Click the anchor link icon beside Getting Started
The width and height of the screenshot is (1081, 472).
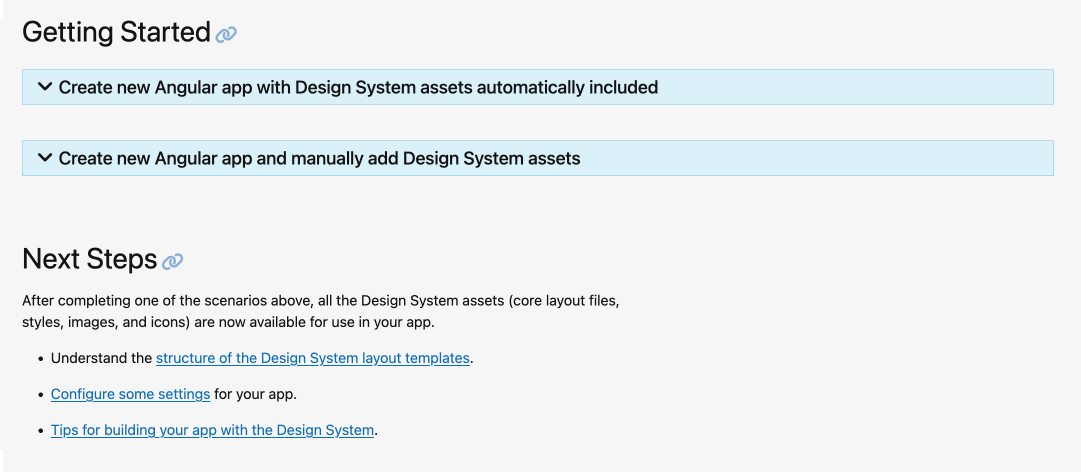(226, 34)
